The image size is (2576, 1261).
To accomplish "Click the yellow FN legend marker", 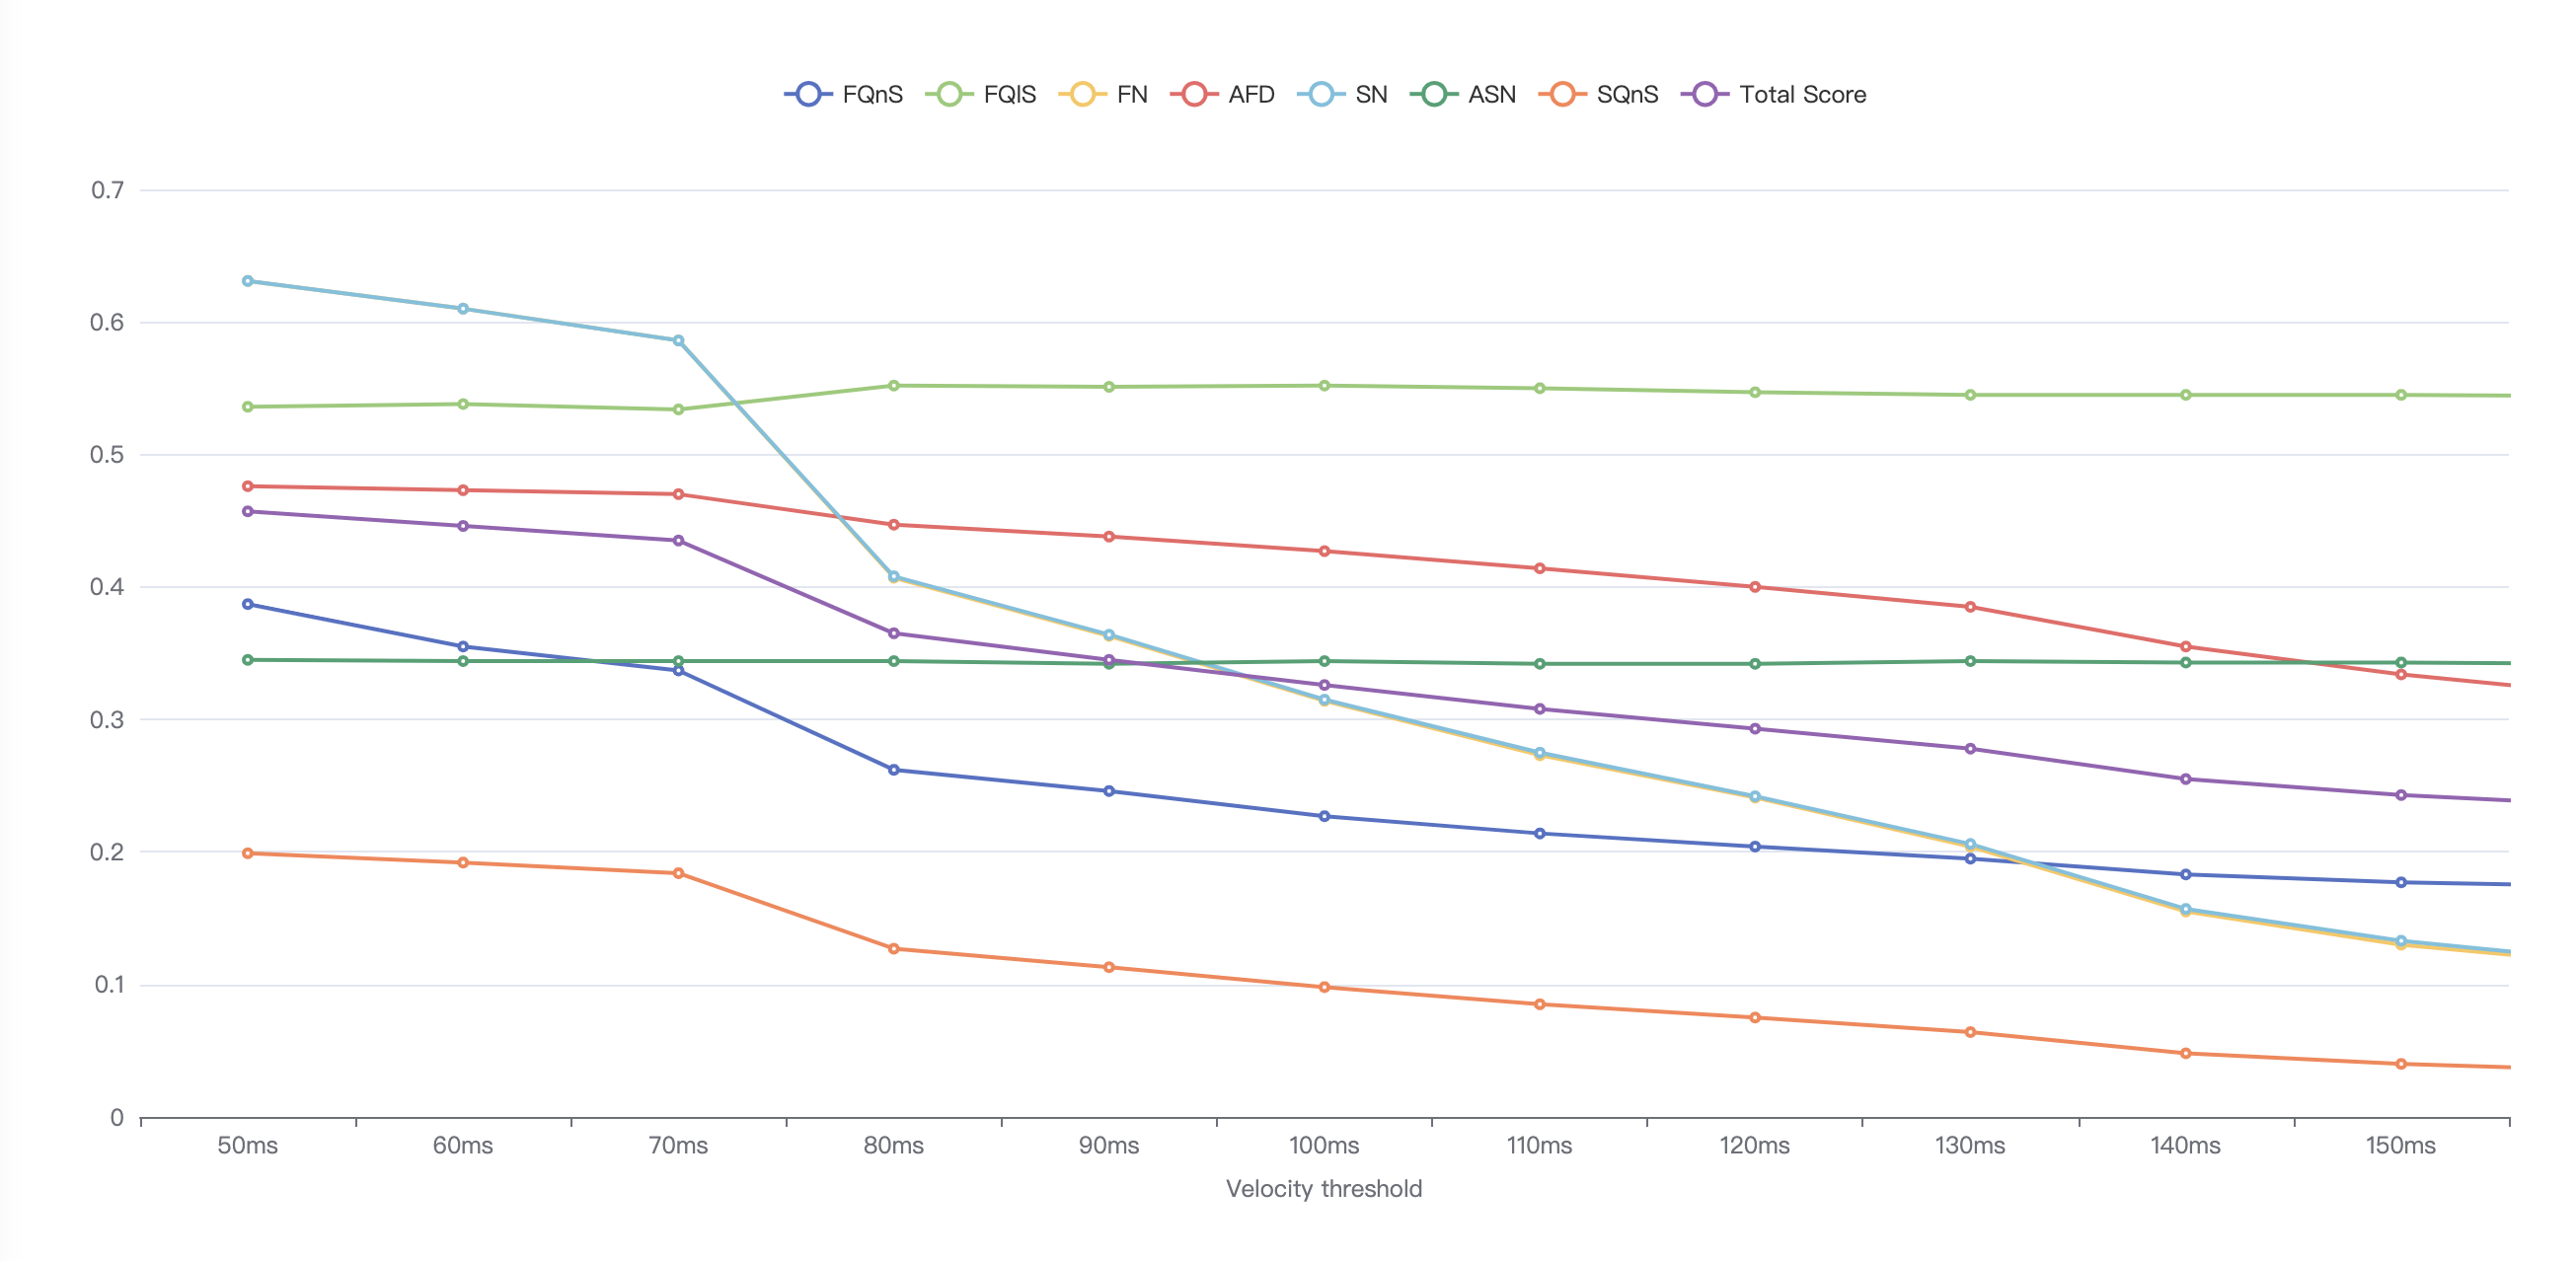I will (1082, 94).
